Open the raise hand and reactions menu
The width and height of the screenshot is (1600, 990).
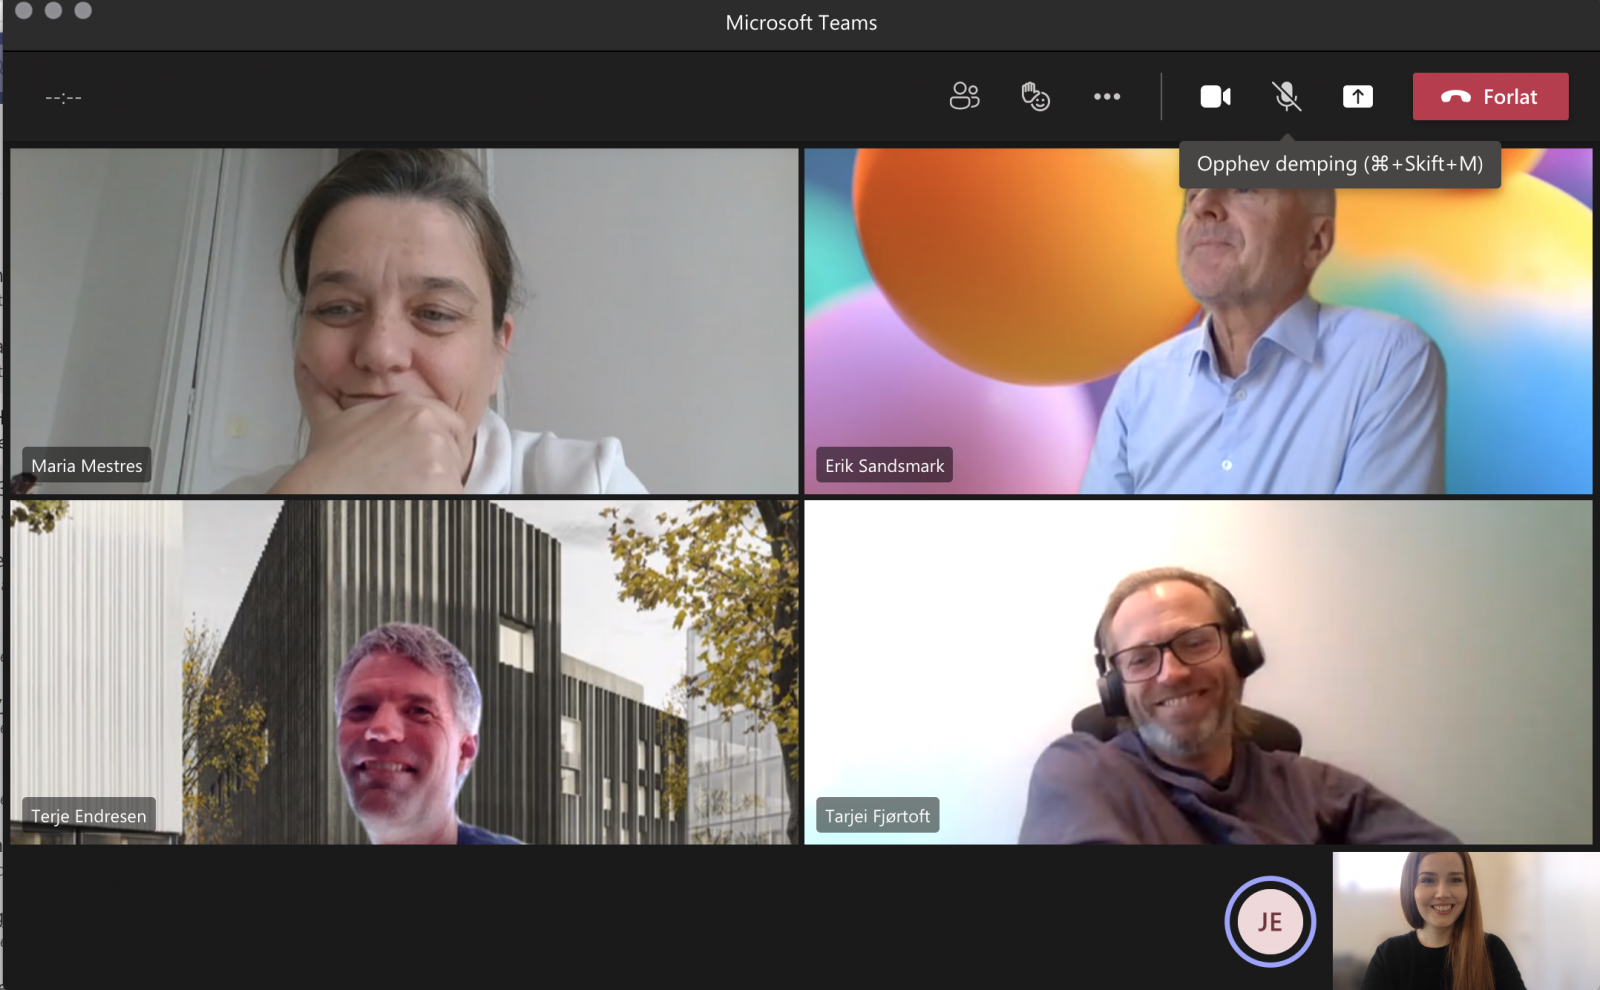1035,96
